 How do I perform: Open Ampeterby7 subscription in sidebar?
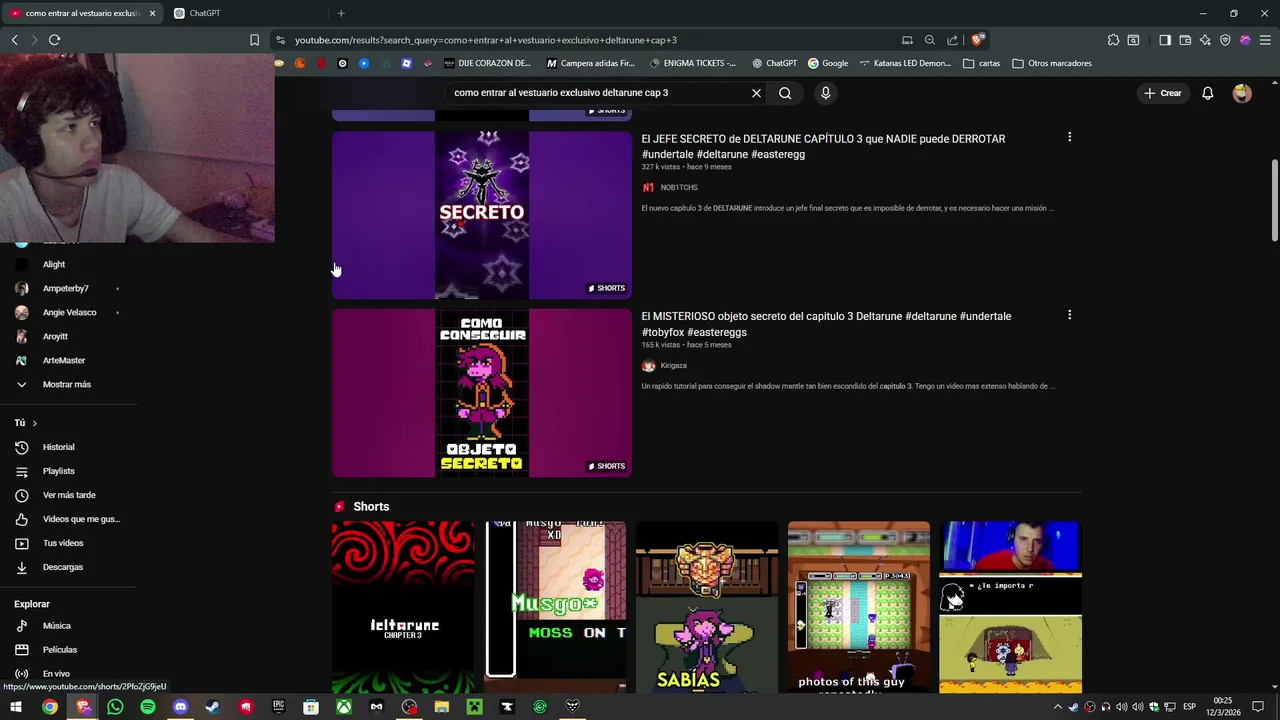[68, 288]
